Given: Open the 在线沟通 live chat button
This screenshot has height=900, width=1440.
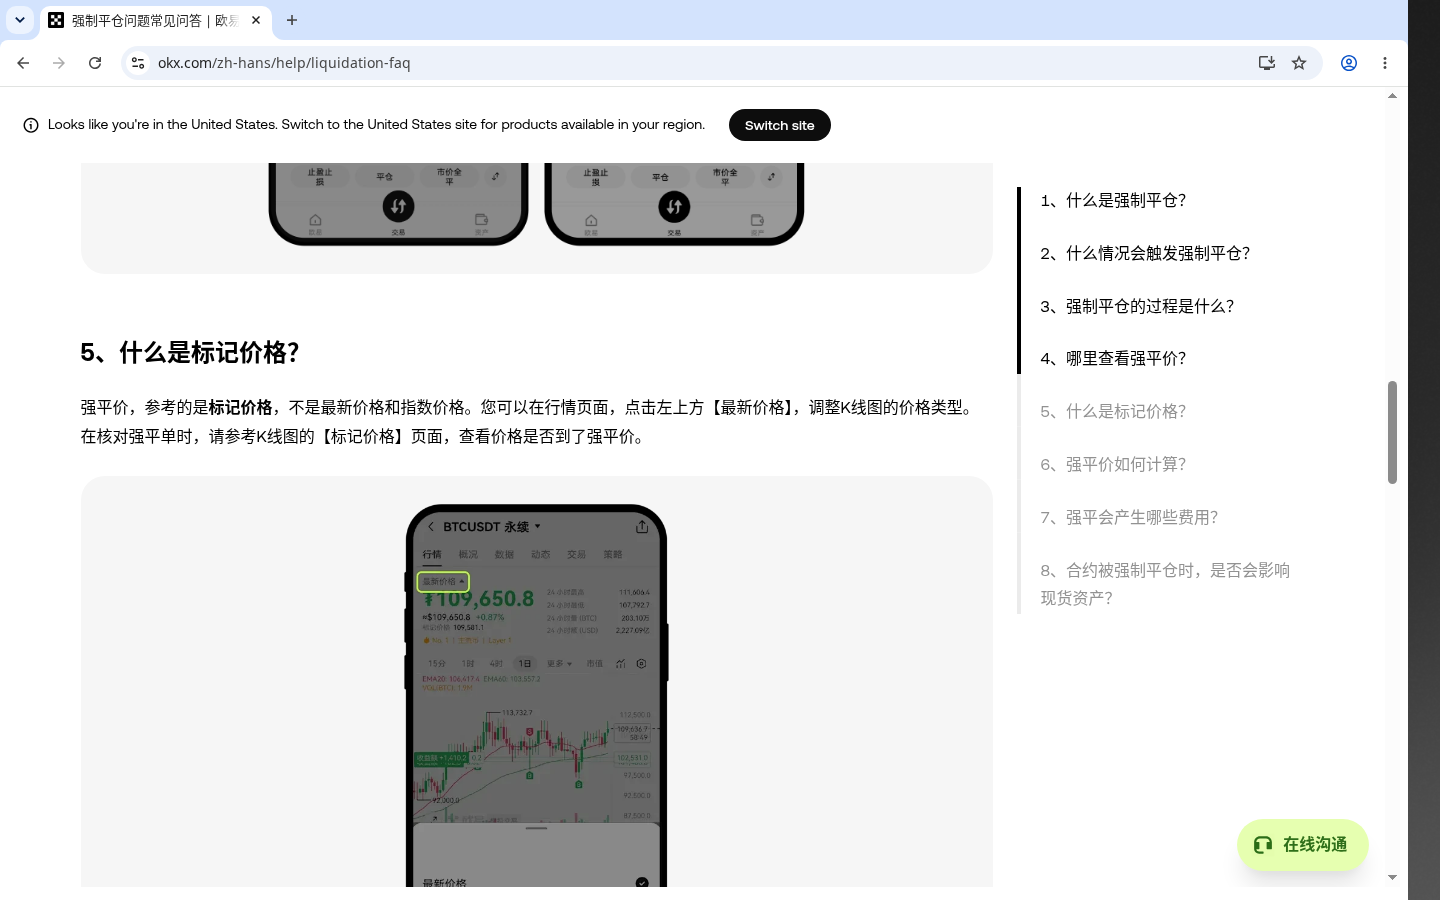Looking at the screenshot, I should [1302, 845].
